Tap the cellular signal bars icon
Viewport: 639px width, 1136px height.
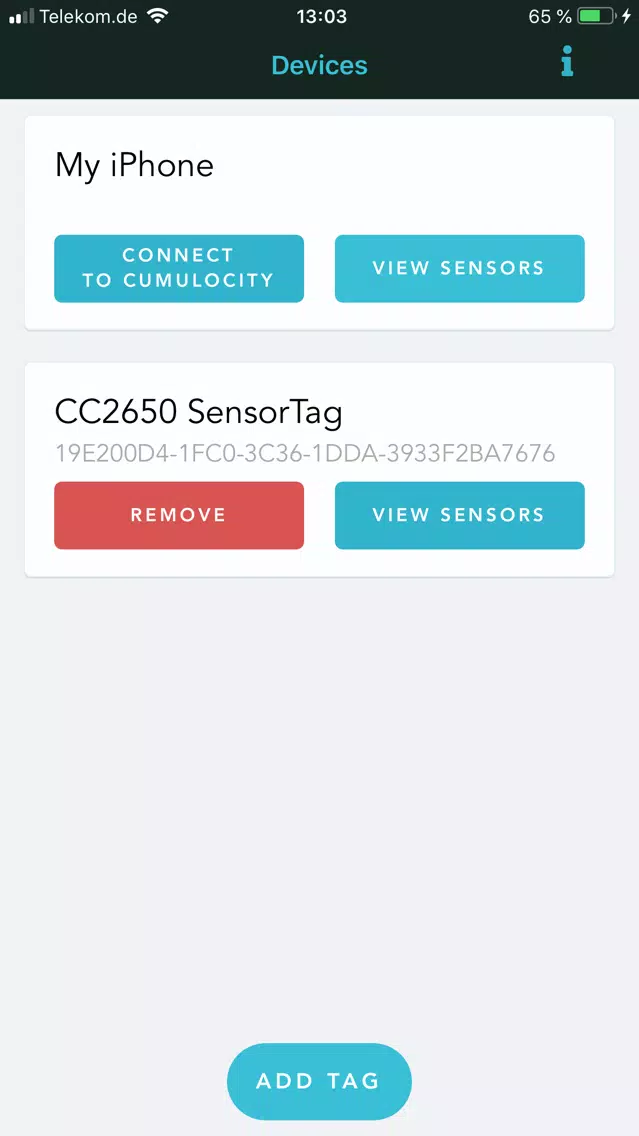22,17
